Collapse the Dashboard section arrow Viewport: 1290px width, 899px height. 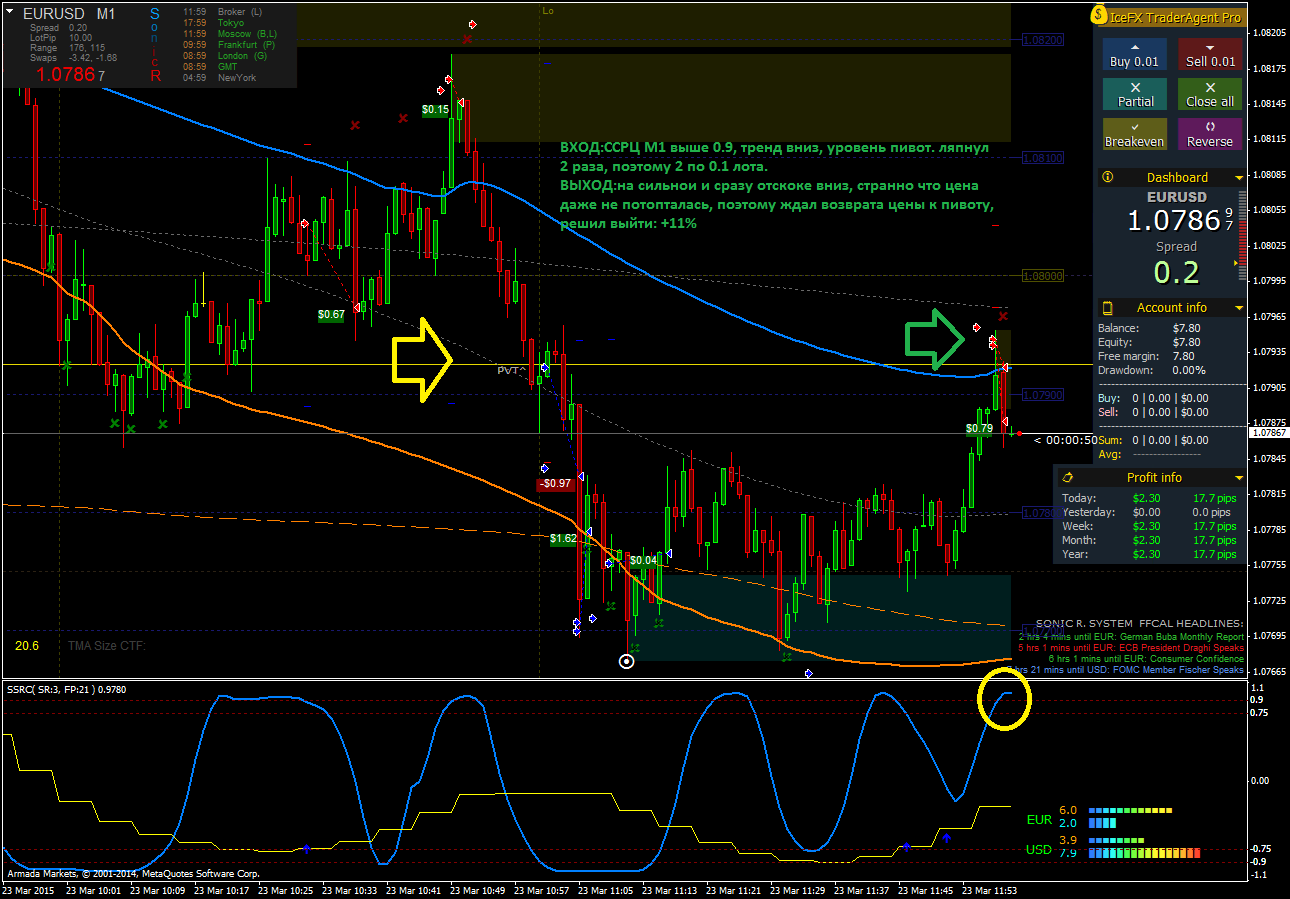pos(1239,178)
